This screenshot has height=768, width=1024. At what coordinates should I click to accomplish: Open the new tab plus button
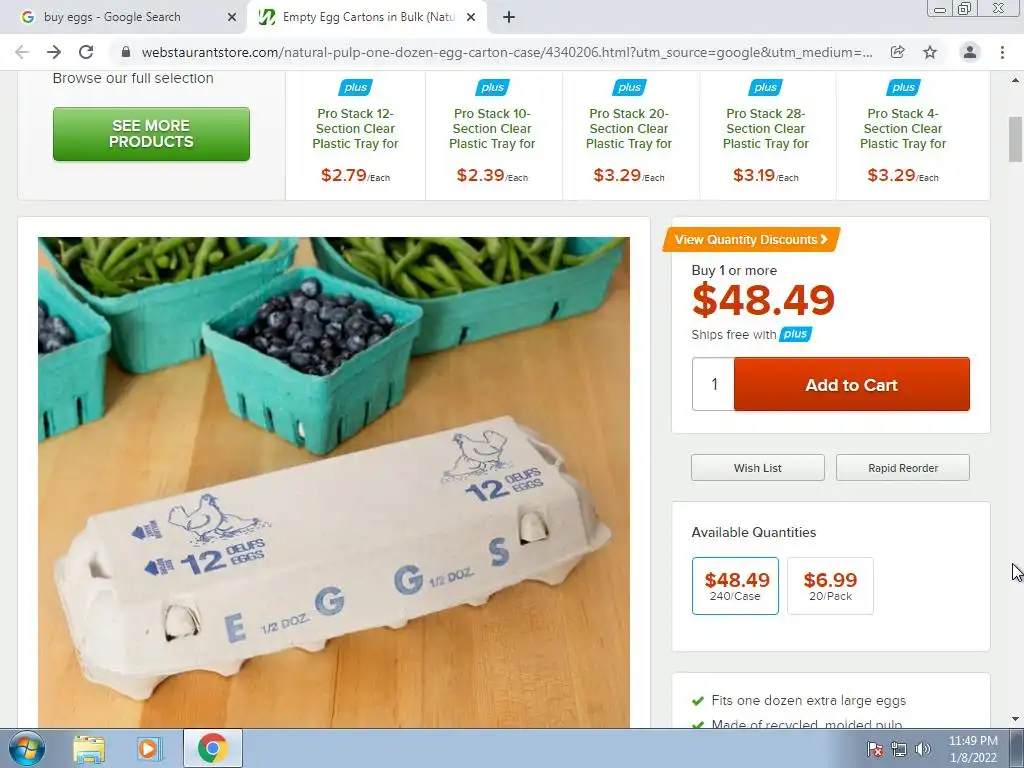pos(509,18)
